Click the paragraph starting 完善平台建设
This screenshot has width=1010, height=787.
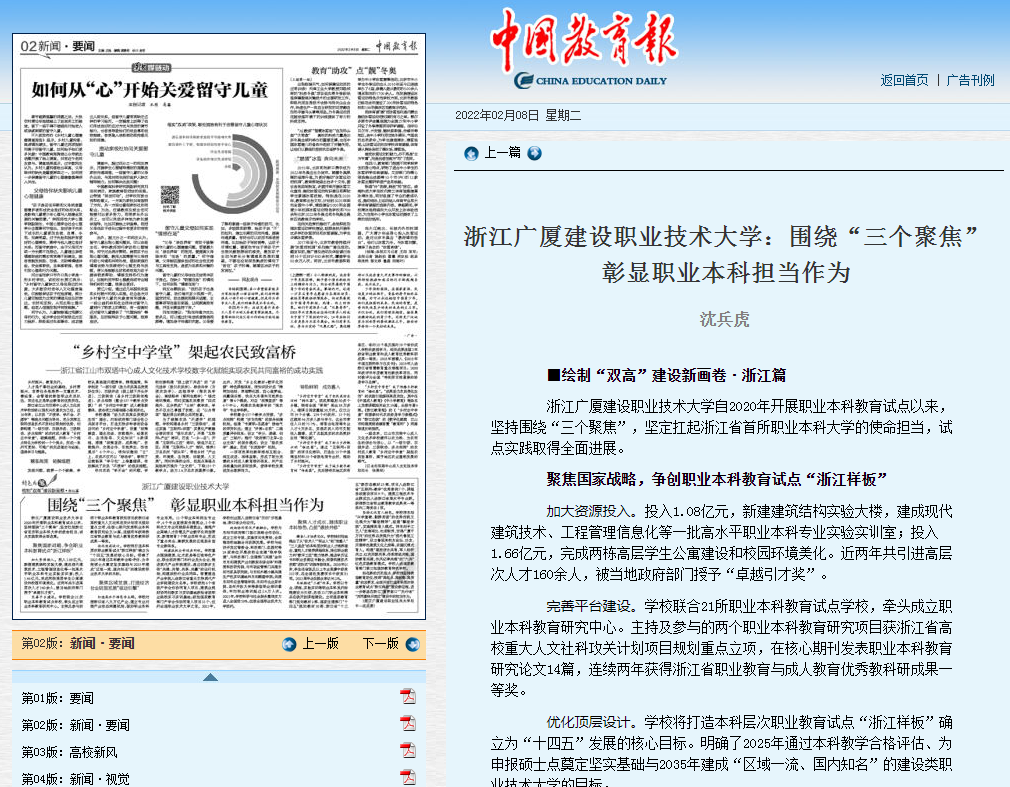click(721, 648)
